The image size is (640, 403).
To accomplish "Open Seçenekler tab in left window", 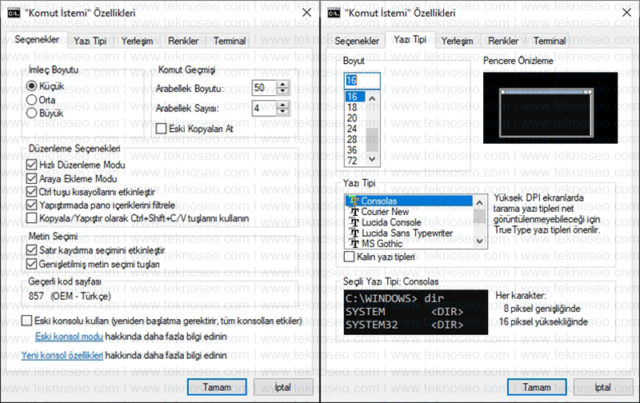I will coord(37,40).
